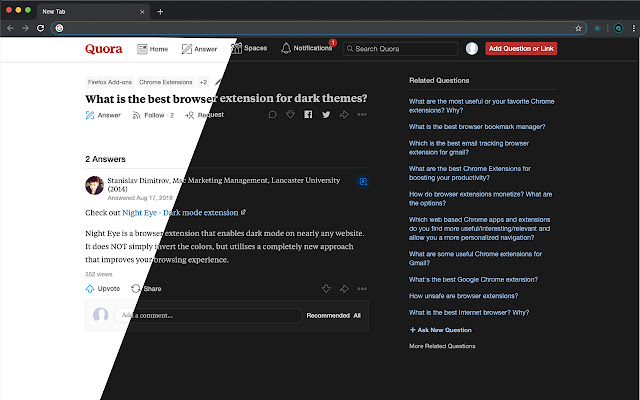This screenshot has height=400, width=640.
Task: Open the Notifications bell
Action: [307, 48]
